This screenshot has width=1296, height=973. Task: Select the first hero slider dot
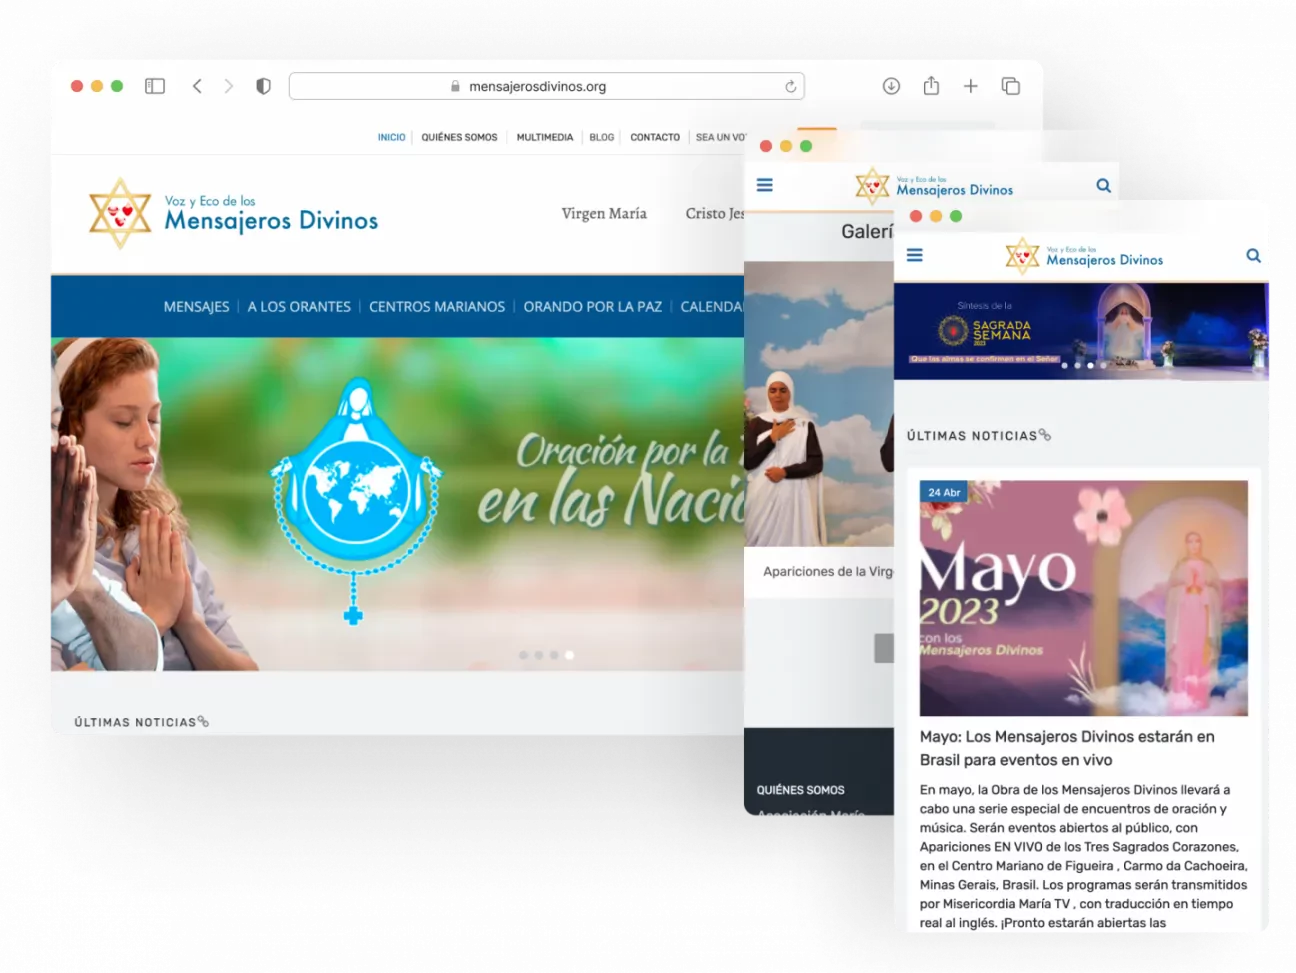pos(523,655)
